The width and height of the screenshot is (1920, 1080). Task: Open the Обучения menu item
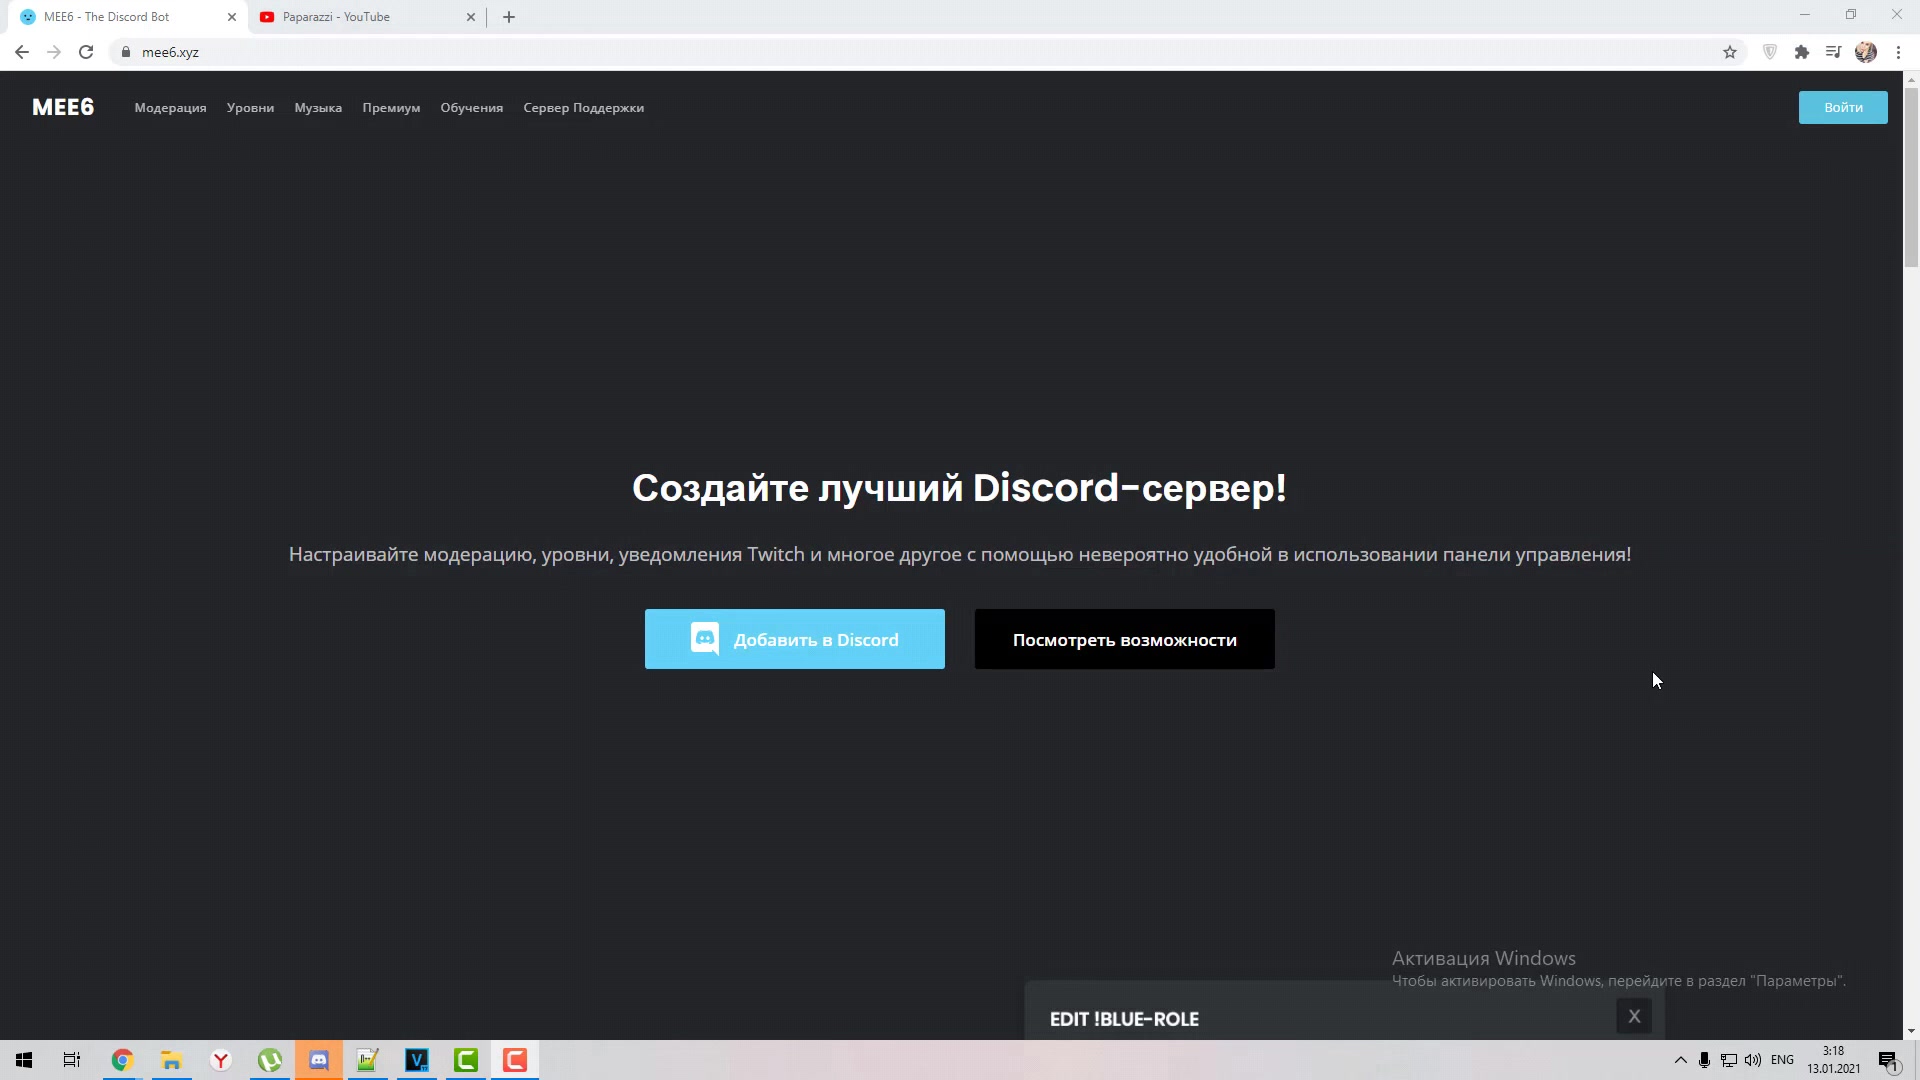471,108
